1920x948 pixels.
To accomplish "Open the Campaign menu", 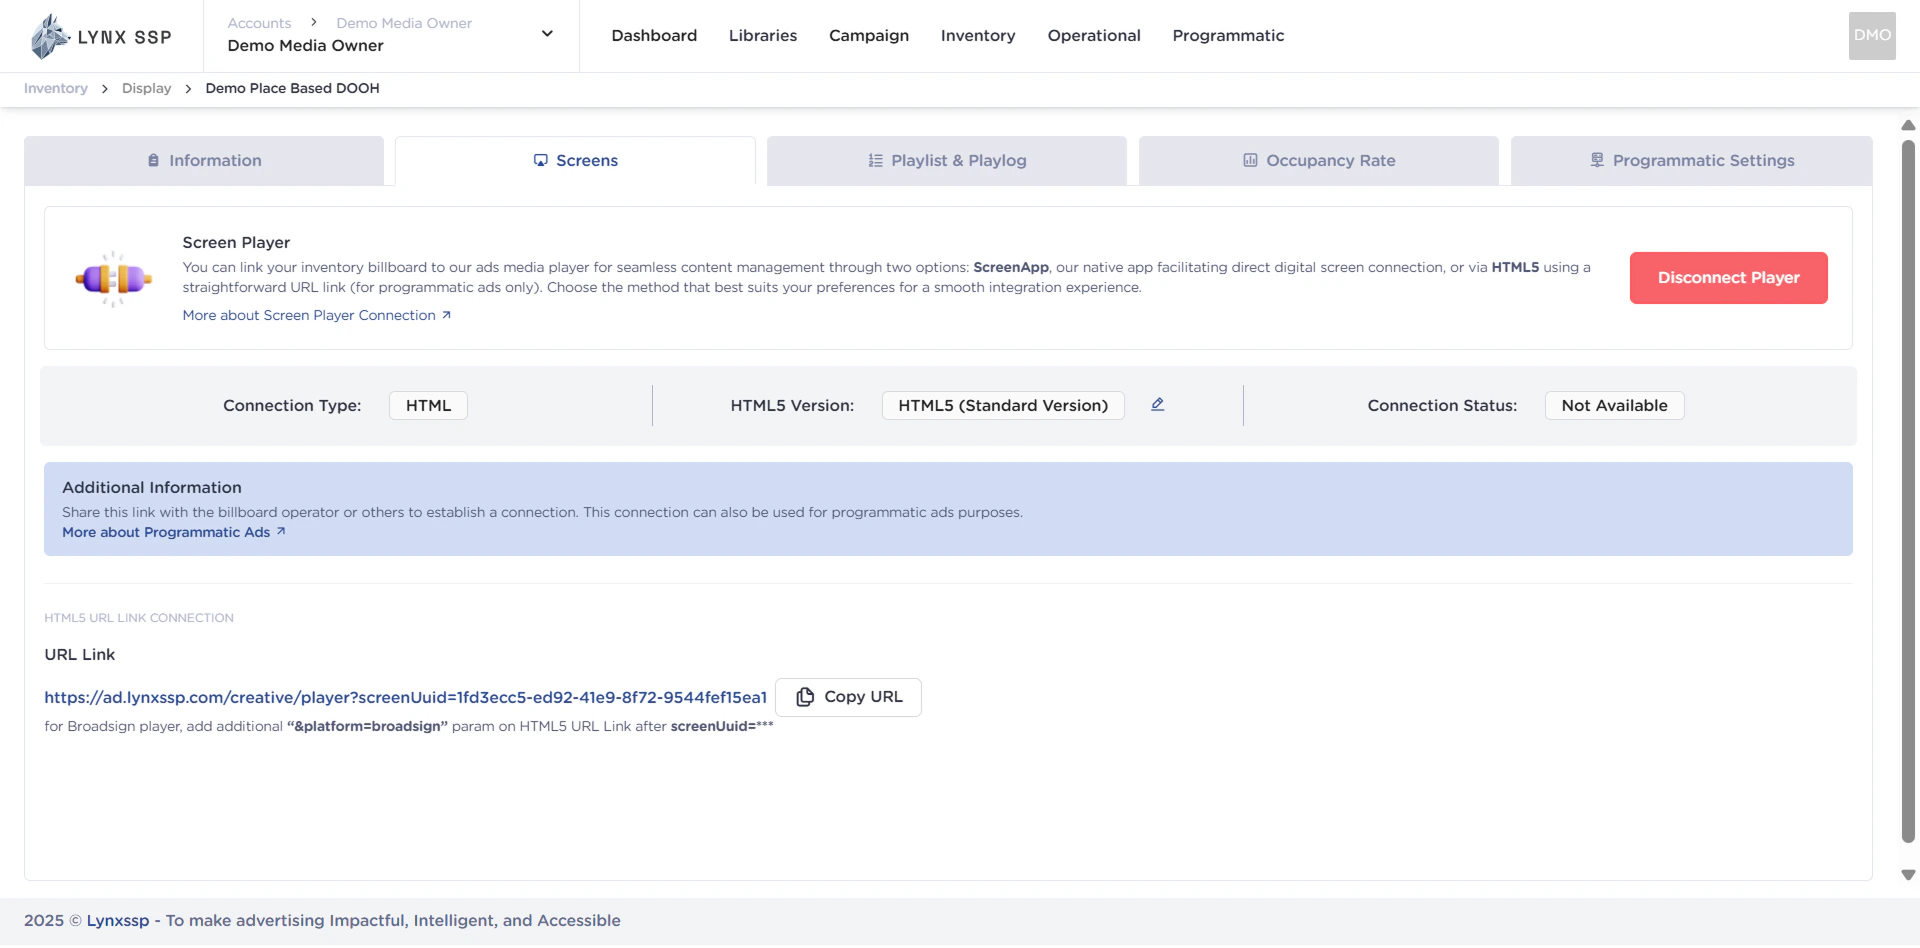I will point(869,36).
